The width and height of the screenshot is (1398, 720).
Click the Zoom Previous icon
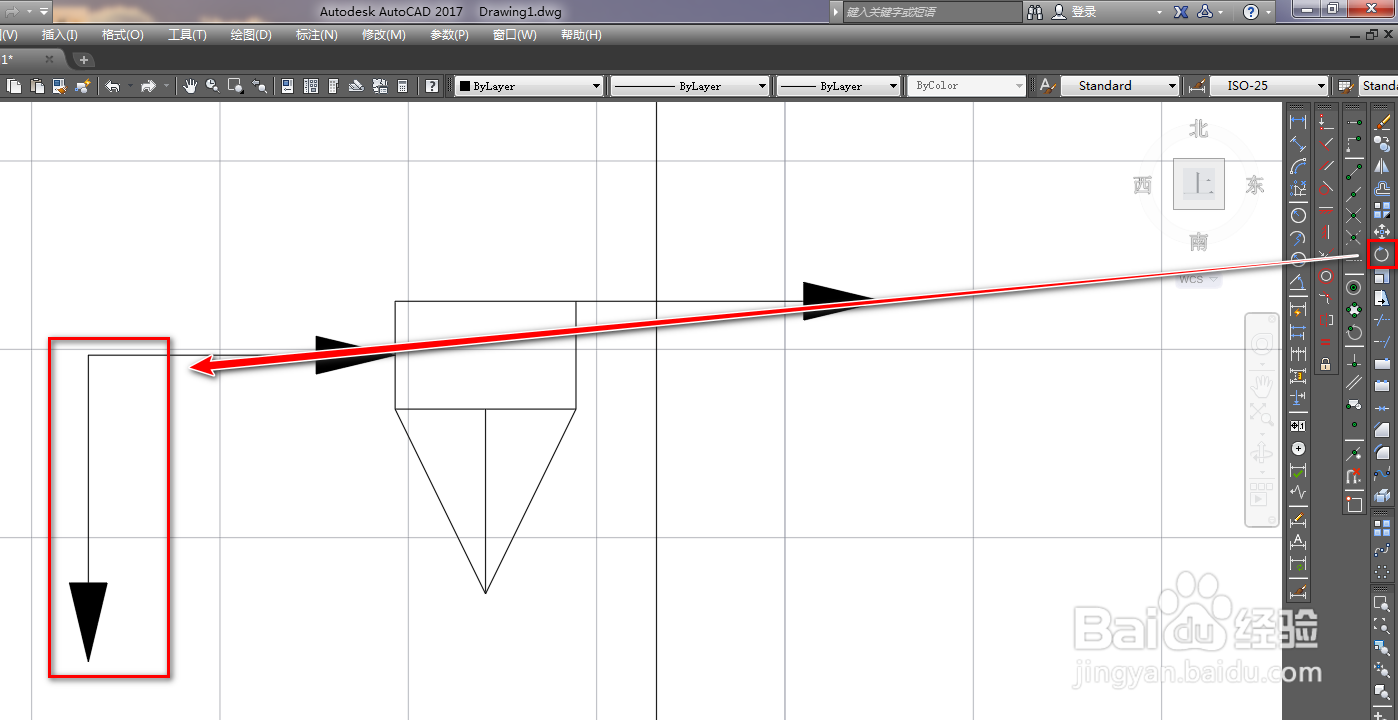pos(259,86)
